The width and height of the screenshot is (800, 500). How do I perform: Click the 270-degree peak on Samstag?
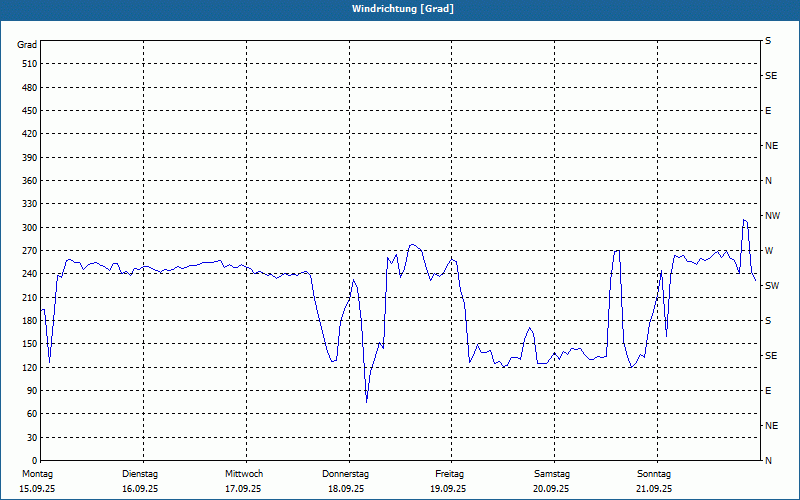coord(617,251)
